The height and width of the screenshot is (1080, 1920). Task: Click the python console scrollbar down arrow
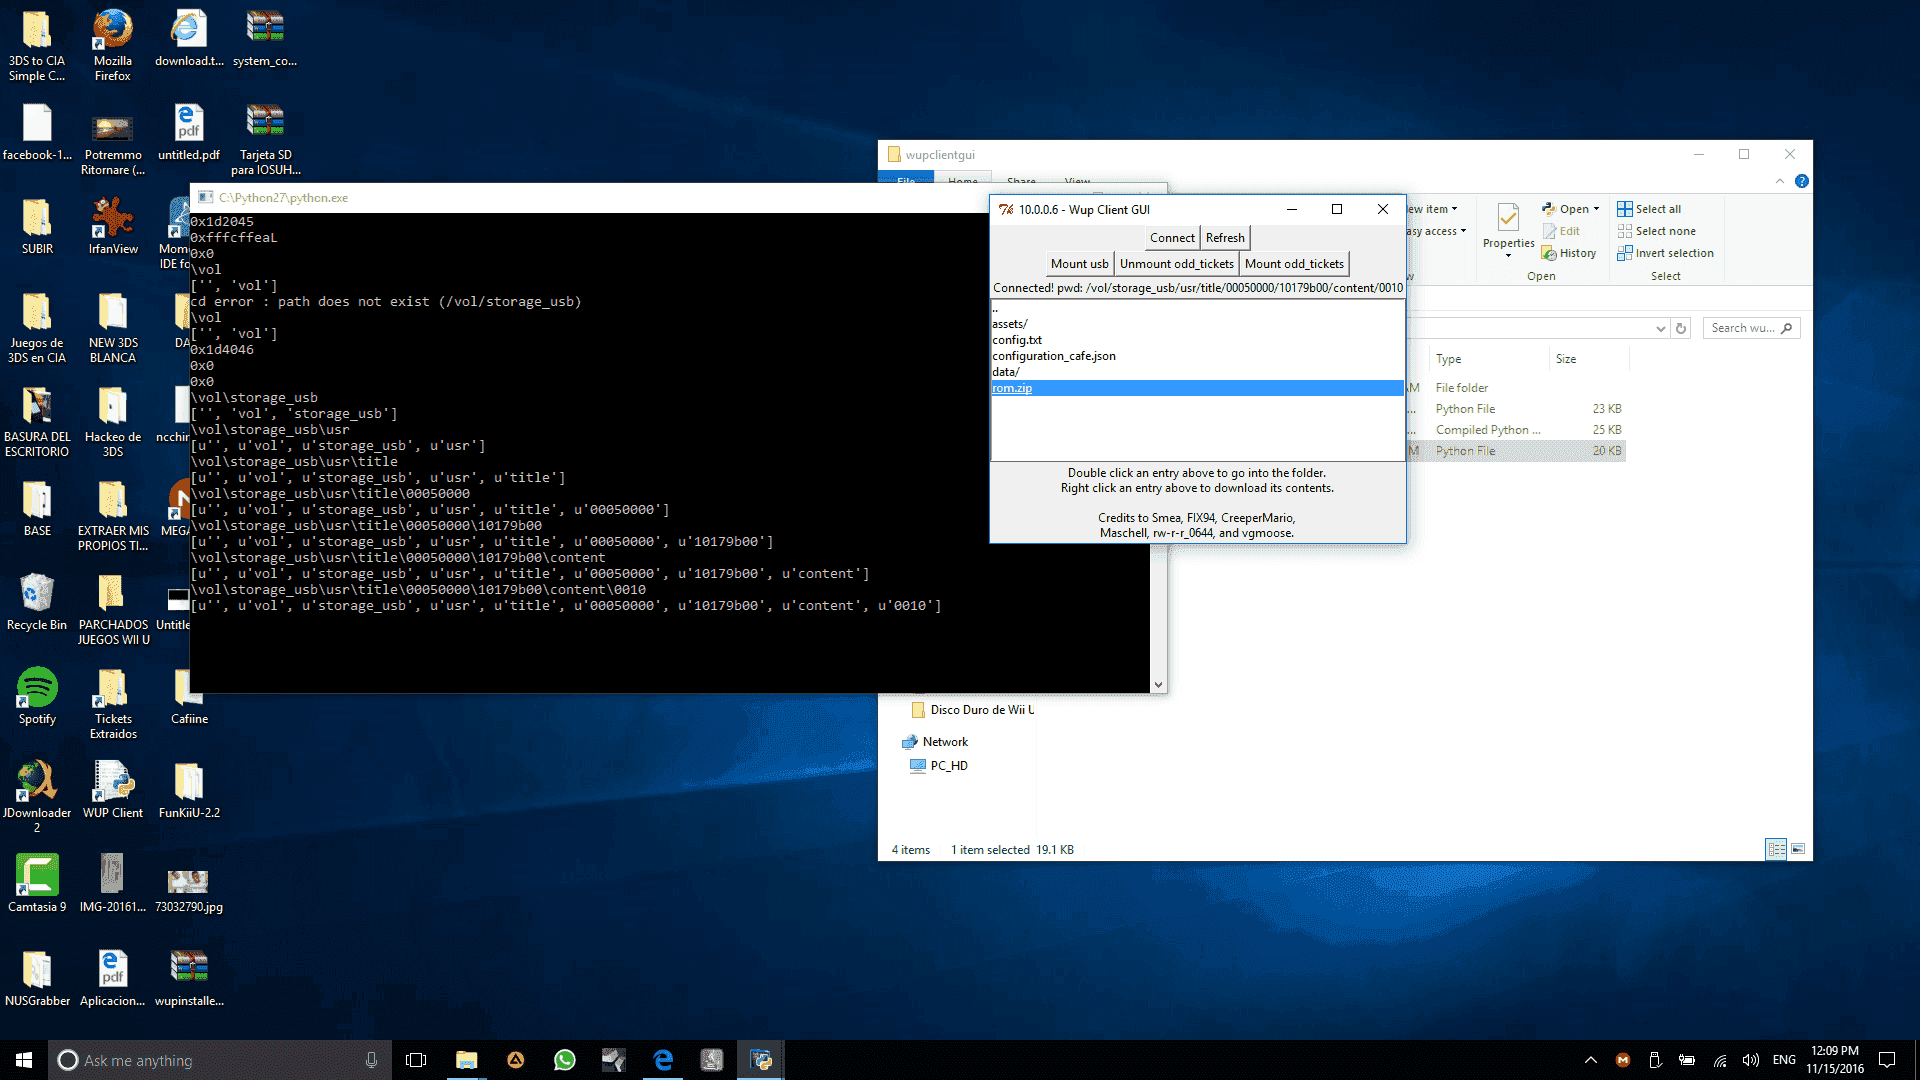tap(1158, 685)
